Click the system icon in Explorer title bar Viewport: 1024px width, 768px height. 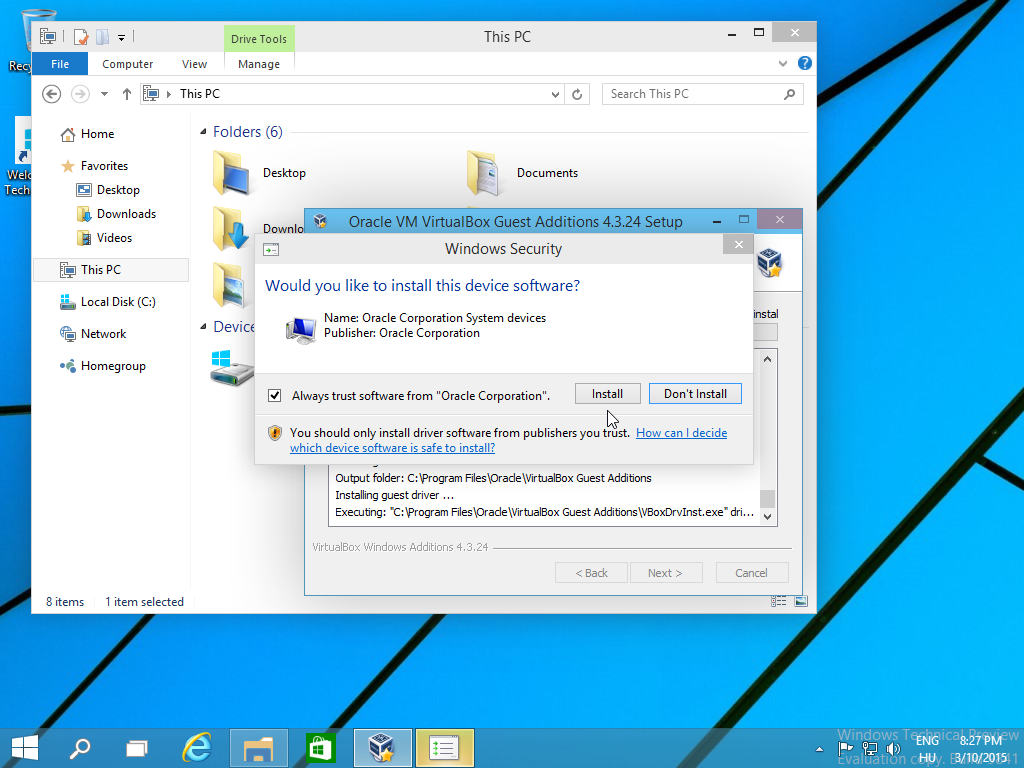coord(48,37)
